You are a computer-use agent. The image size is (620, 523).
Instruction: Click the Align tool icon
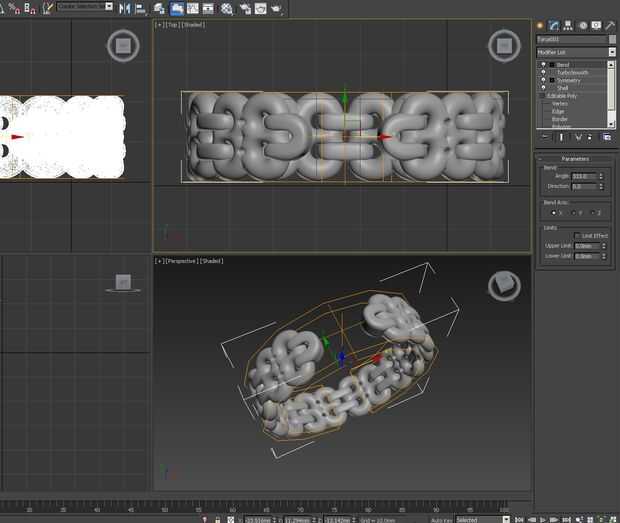click(x=140, y=8)
